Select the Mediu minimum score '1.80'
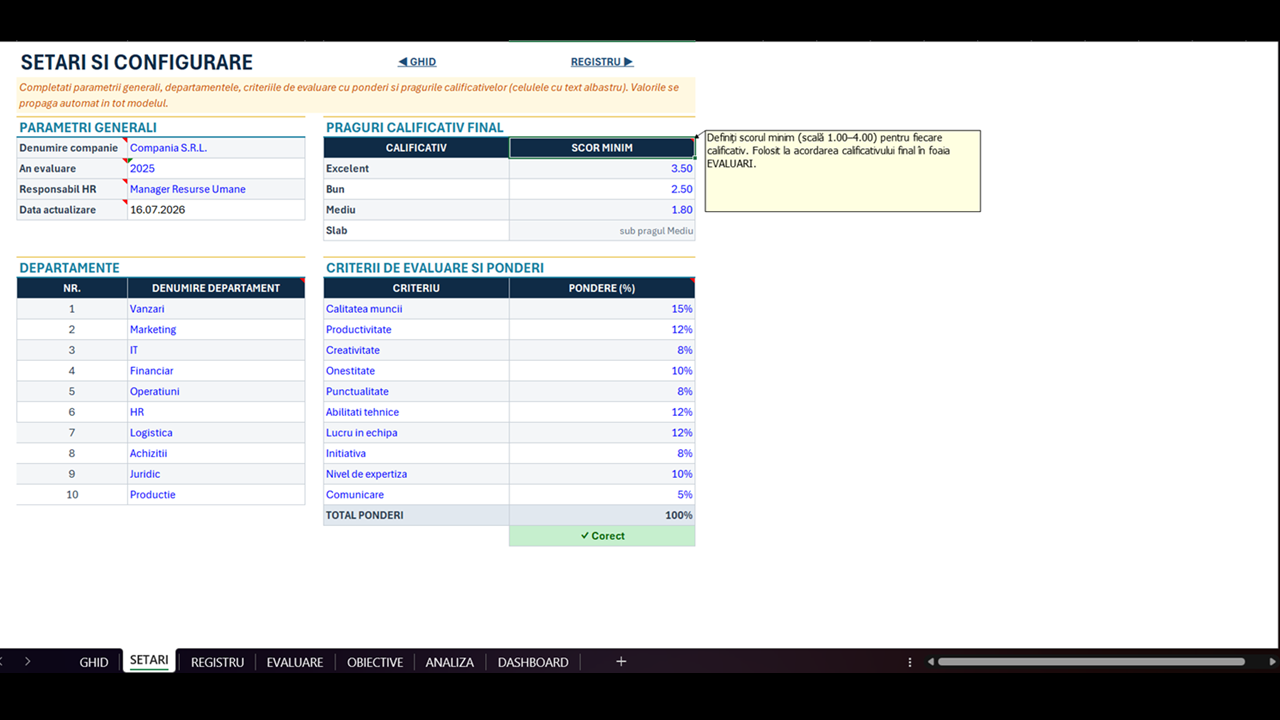1280x720 pixels. click(x=602, y=210)
